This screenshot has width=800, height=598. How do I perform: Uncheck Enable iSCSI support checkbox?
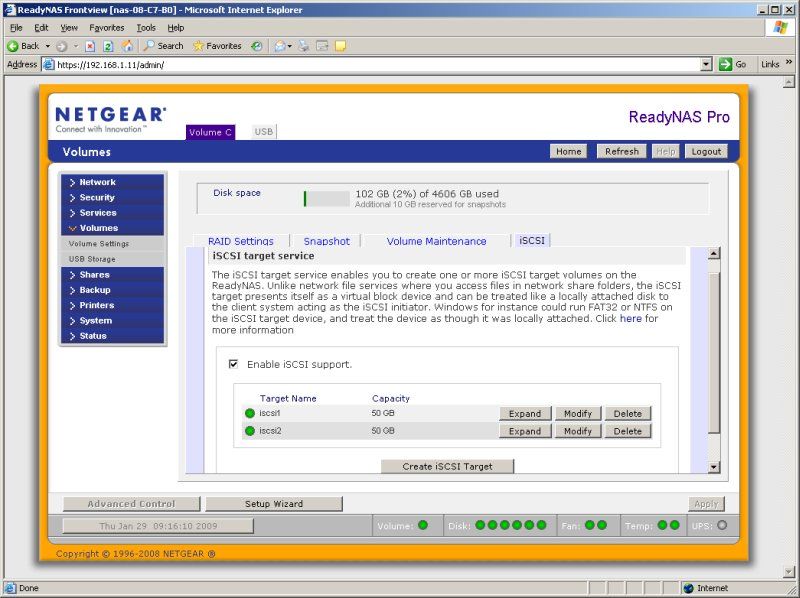[233, 364]
